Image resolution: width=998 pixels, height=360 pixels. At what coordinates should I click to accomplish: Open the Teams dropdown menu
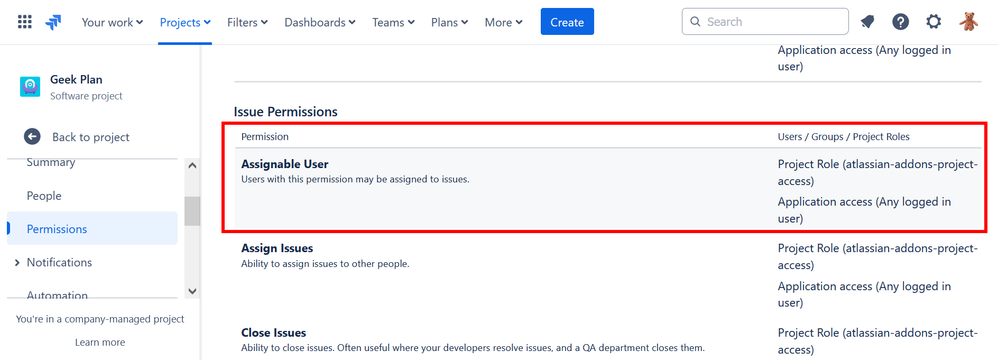[x=393, y=22]
